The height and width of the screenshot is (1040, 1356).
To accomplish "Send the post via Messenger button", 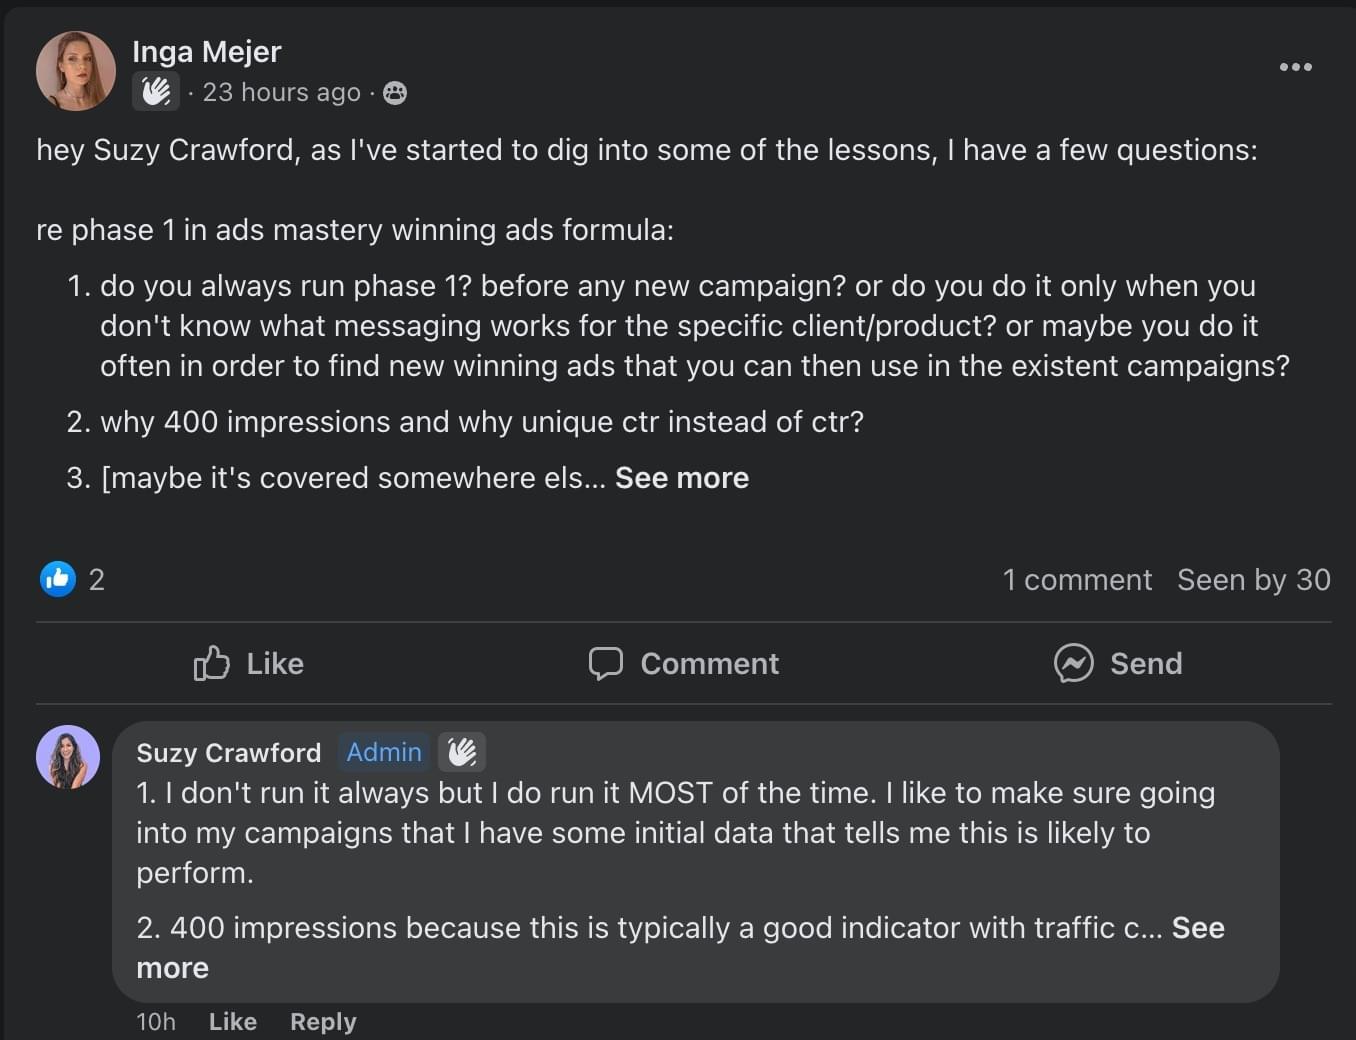I will (1118, 663).
